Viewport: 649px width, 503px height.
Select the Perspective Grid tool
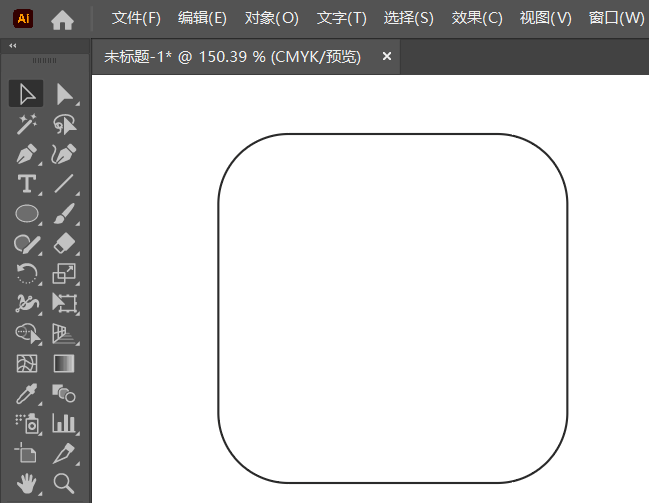pyautogui.click(x=65, y=334)
